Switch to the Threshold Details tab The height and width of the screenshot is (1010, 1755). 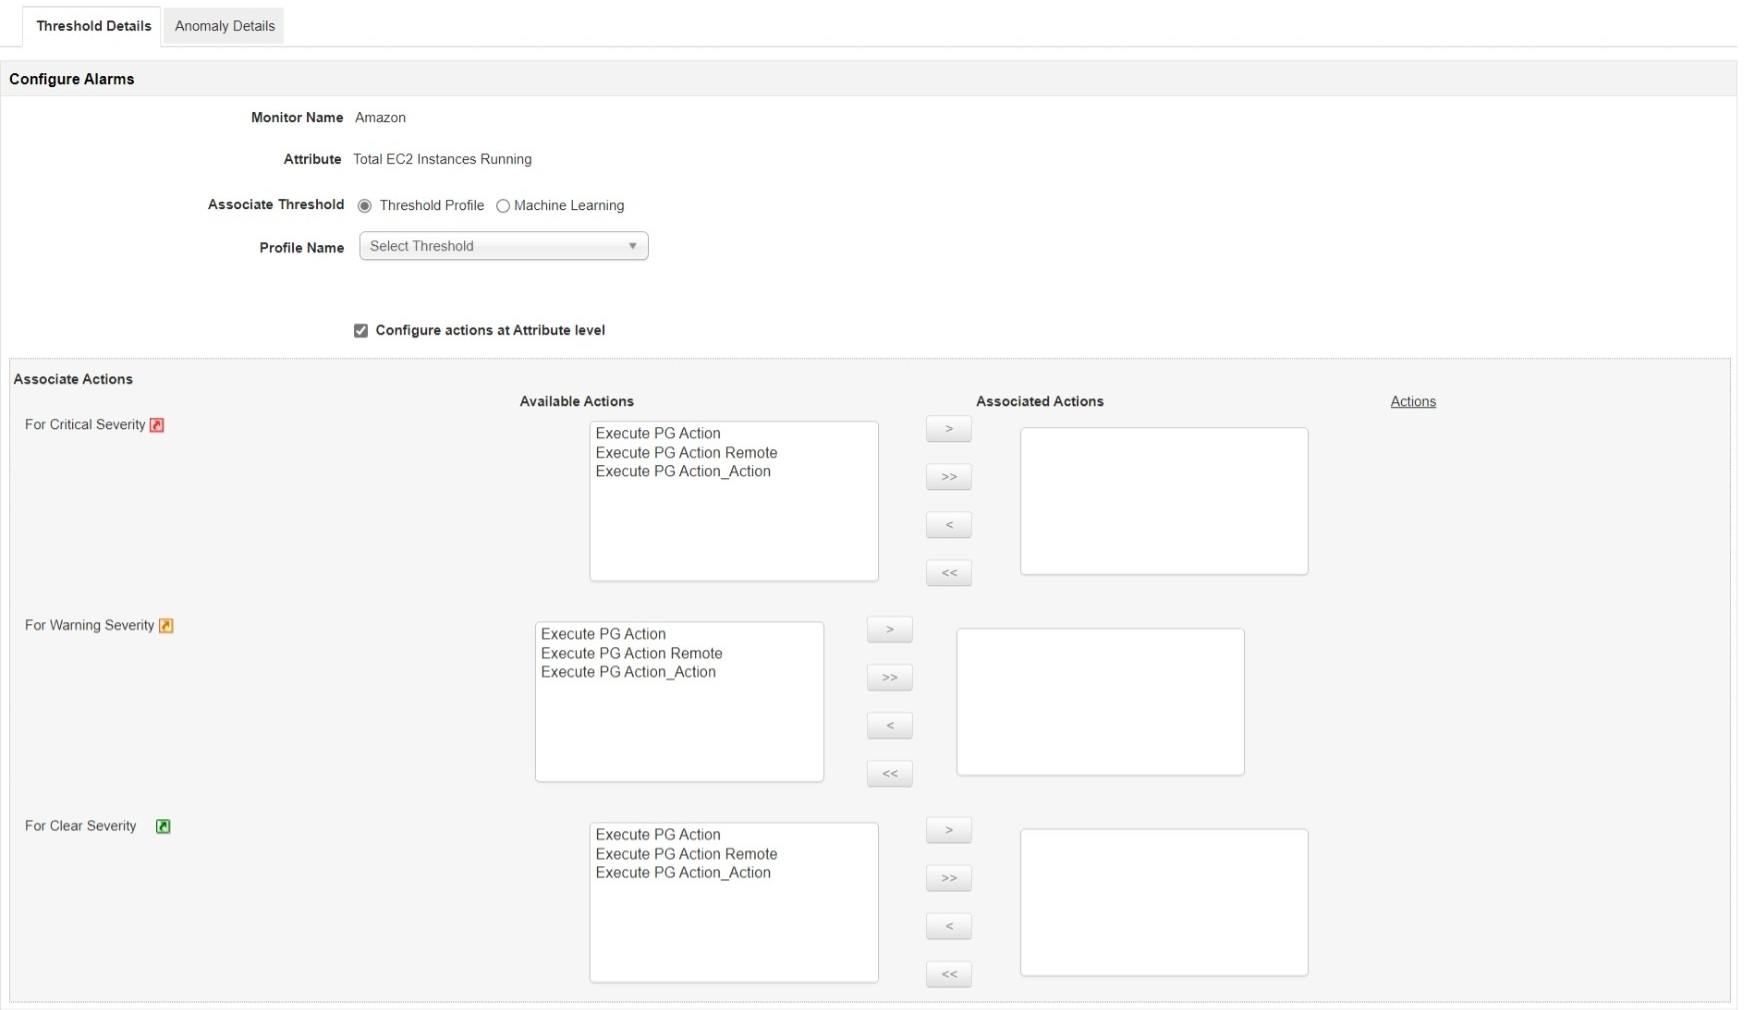[92, 26]
